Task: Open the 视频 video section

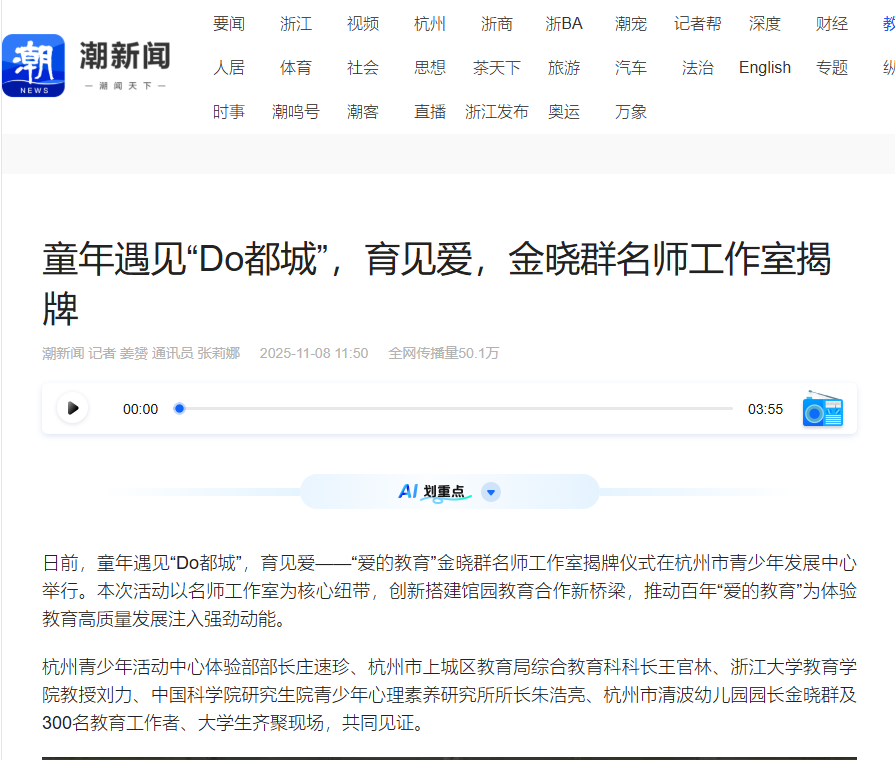Action: (363, 24)
